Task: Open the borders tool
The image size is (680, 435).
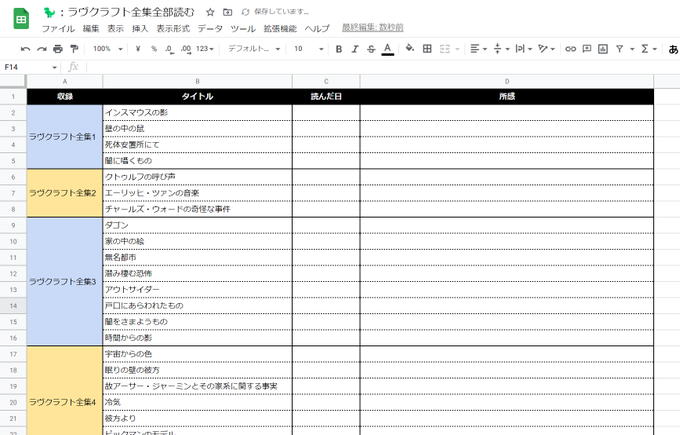Action: point(427,49)
